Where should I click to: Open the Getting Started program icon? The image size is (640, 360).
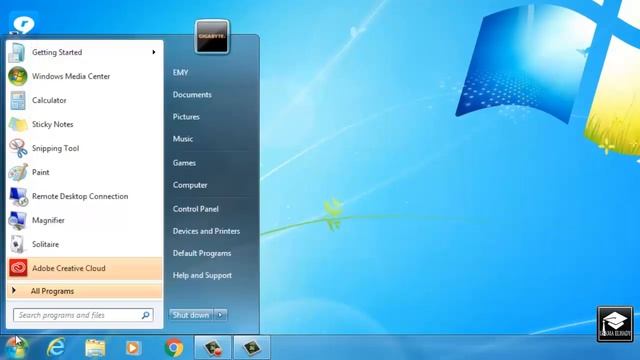pos(18,53)
